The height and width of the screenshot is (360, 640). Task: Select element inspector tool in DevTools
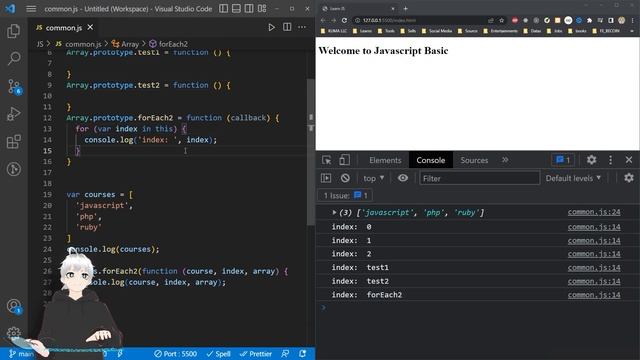(327, 160)
